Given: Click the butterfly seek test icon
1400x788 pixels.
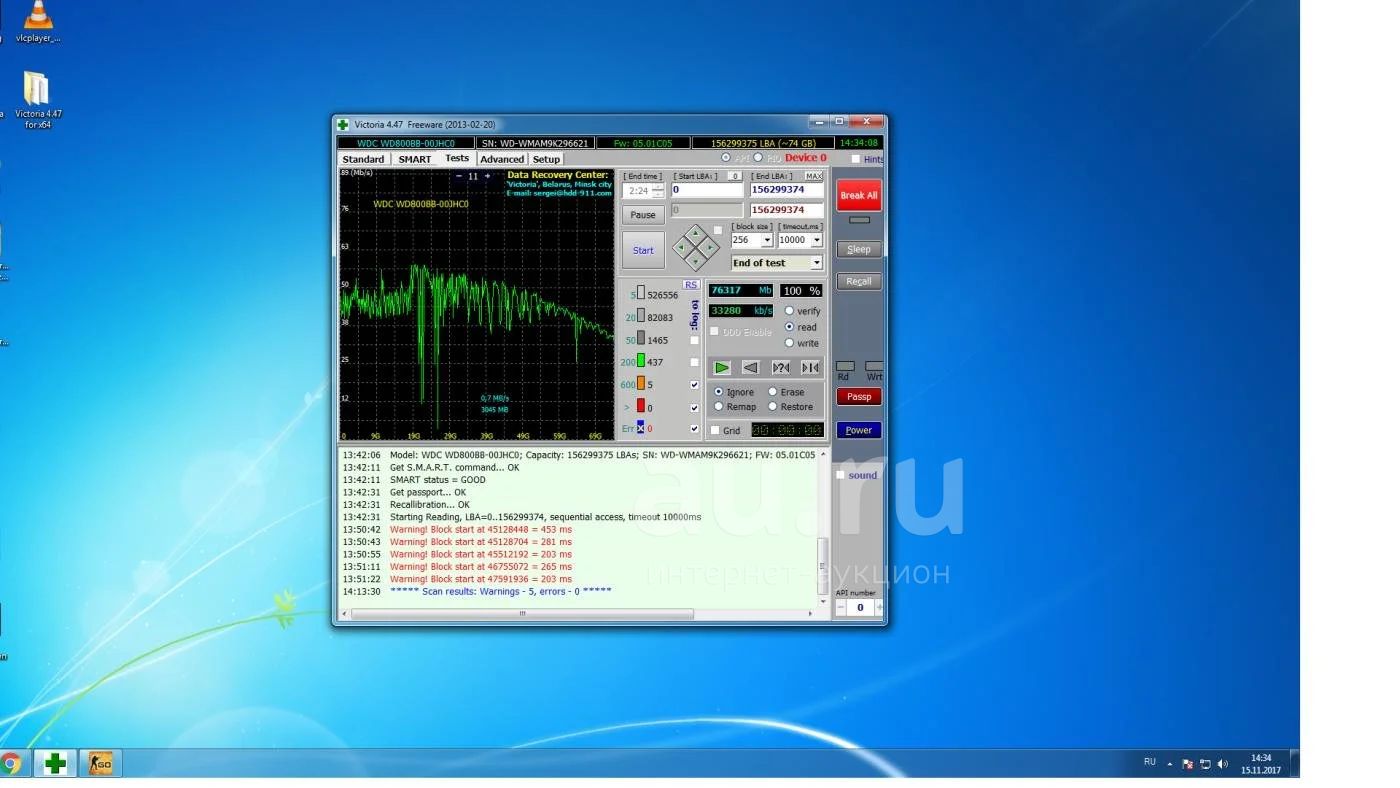Looking at the screenshot, I should [810, 368].
